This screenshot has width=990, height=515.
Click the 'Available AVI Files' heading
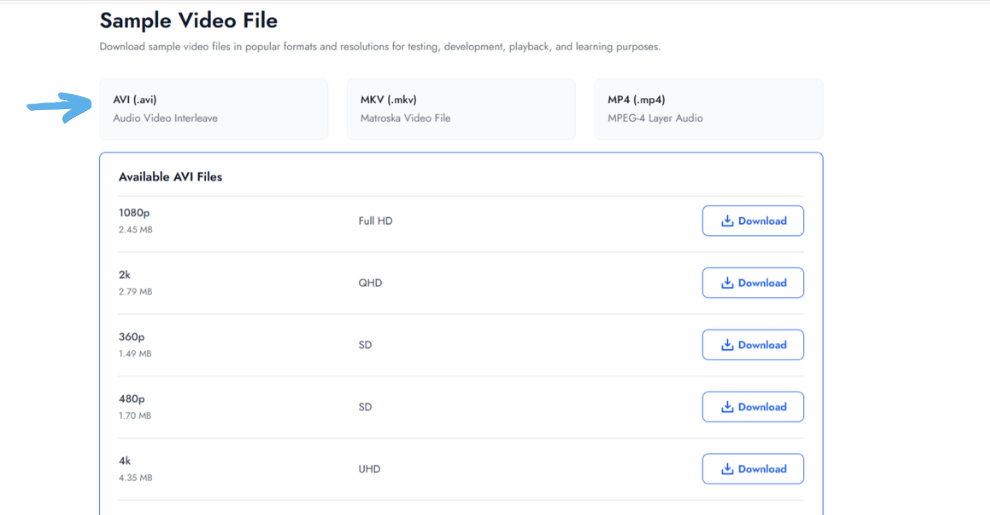click(170, 177)
